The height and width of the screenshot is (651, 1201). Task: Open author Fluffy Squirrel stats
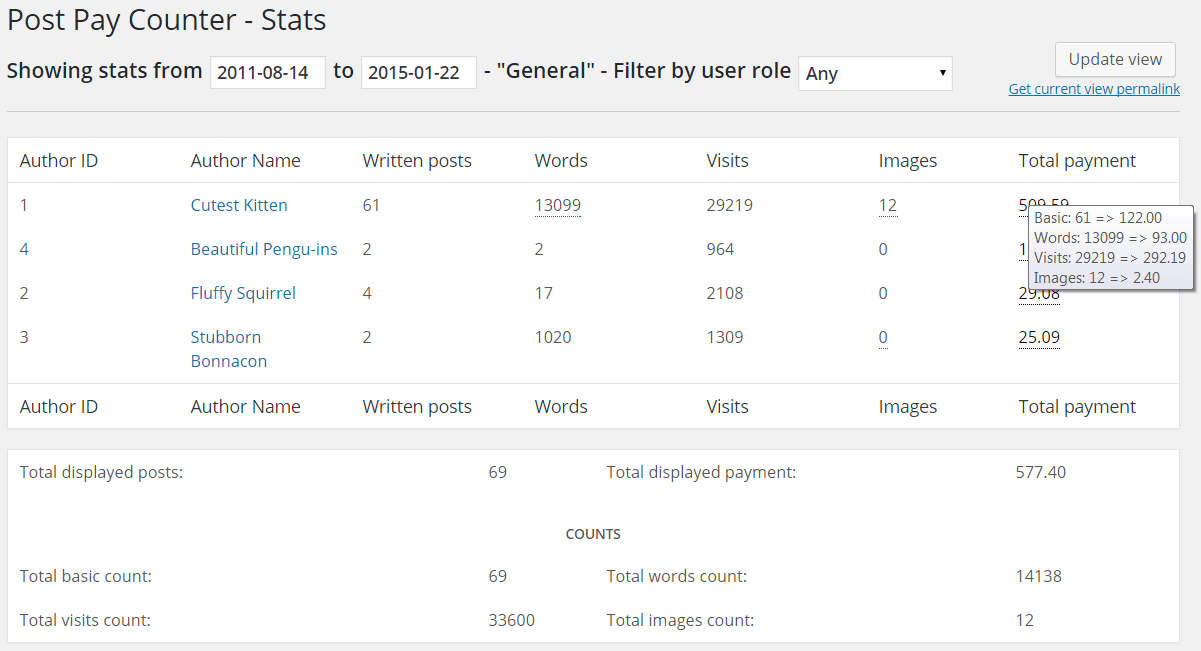243,293
